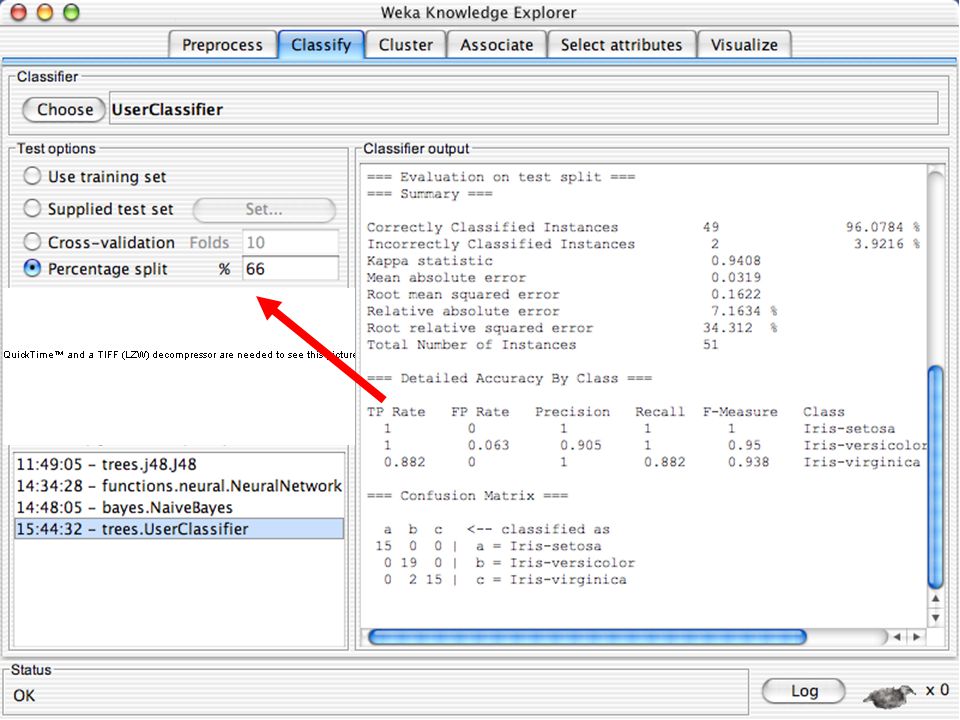Open the Associate tab

coord(497,45)
